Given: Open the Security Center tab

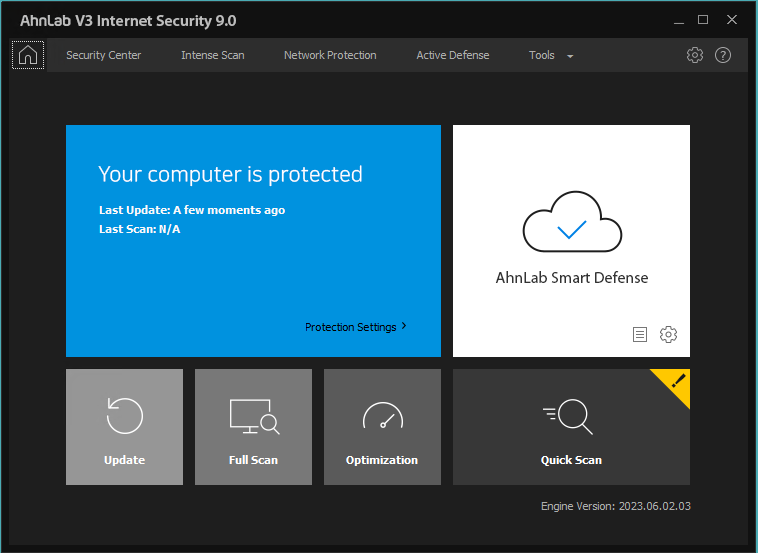Looking at the screenshot, I should tap(103, 55).
